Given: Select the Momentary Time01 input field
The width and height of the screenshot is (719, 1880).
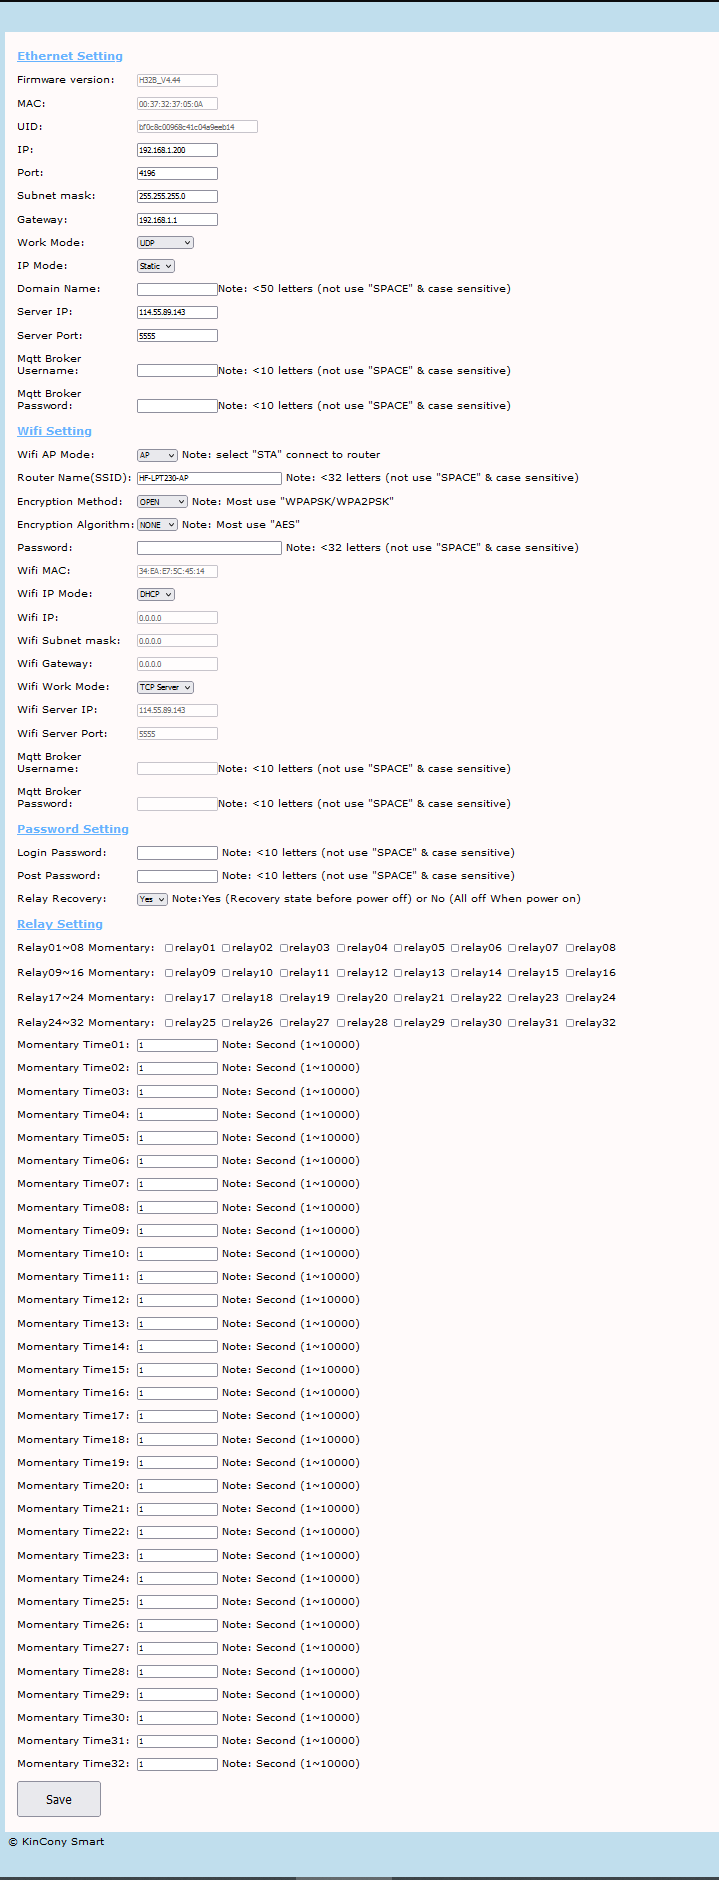Looking at the screenshot, I should (x=177, y=1045).
